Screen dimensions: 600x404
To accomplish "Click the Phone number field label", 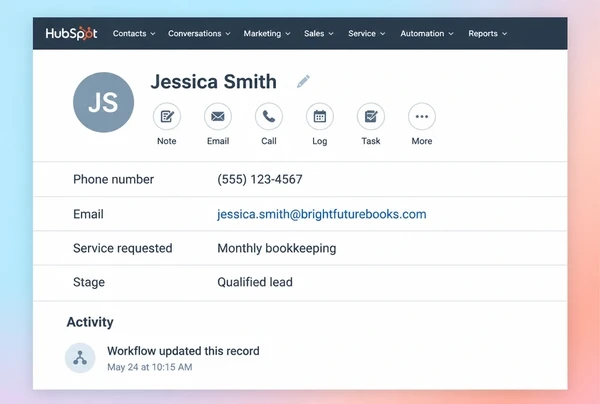I will (113, 179).
